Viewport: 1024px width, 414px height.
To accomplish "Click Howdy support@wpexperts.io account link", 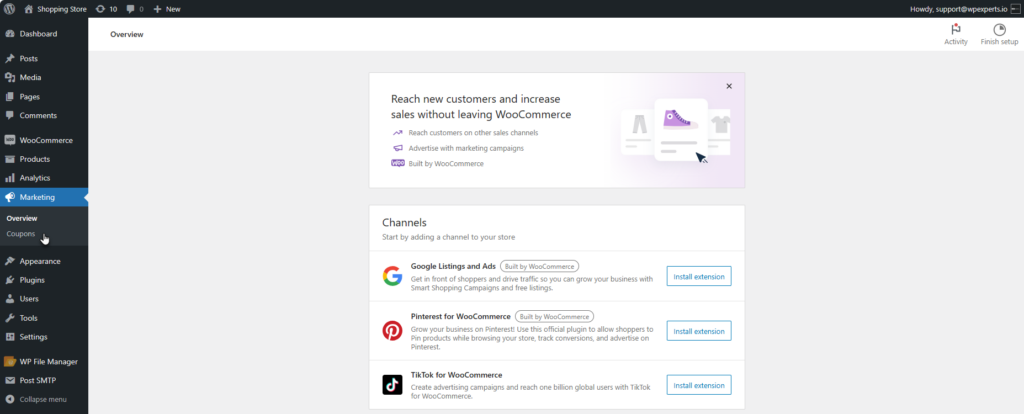I will [x=959, y=9].
